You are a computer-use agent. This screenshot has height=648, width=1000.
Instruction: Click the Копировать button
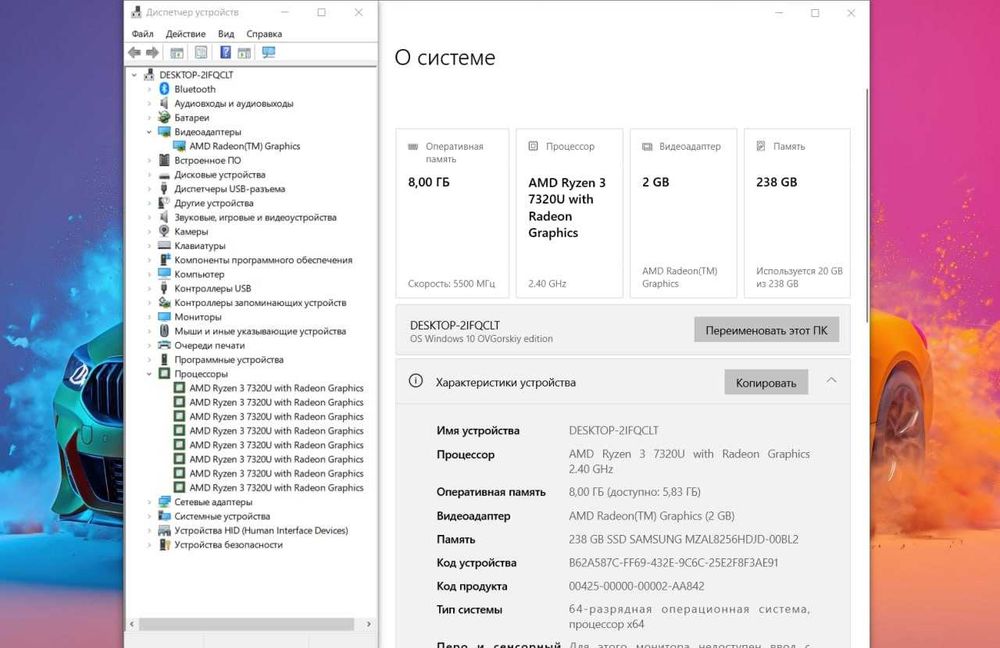pos(766,383)
